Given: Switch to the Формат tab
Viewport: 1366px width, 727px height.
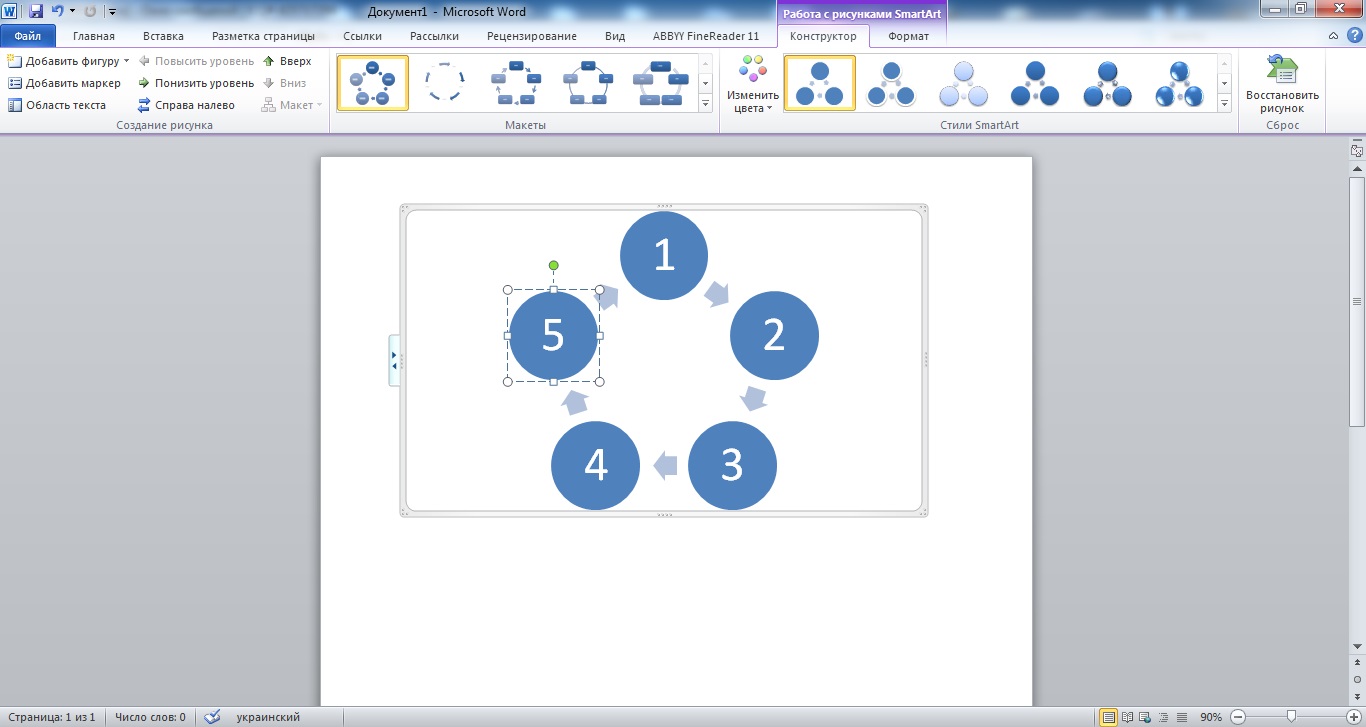Looking at the screenshot, I should pyautogui.click(x=908, y=36).
